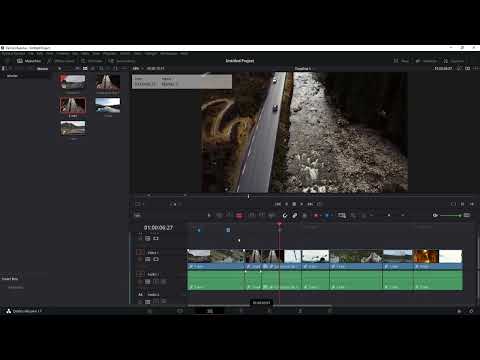Toggle the Linked Selection chain icon
Image resolution: width=480 pixels, height=360 pixels.
click(x=295, y=216)
